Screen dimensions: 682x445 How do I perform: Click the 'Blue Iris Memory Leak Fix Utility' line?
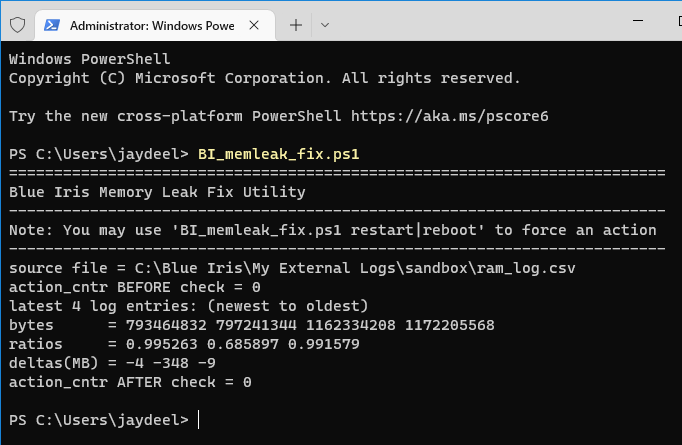pyautogui.click(x=157, y=192)
